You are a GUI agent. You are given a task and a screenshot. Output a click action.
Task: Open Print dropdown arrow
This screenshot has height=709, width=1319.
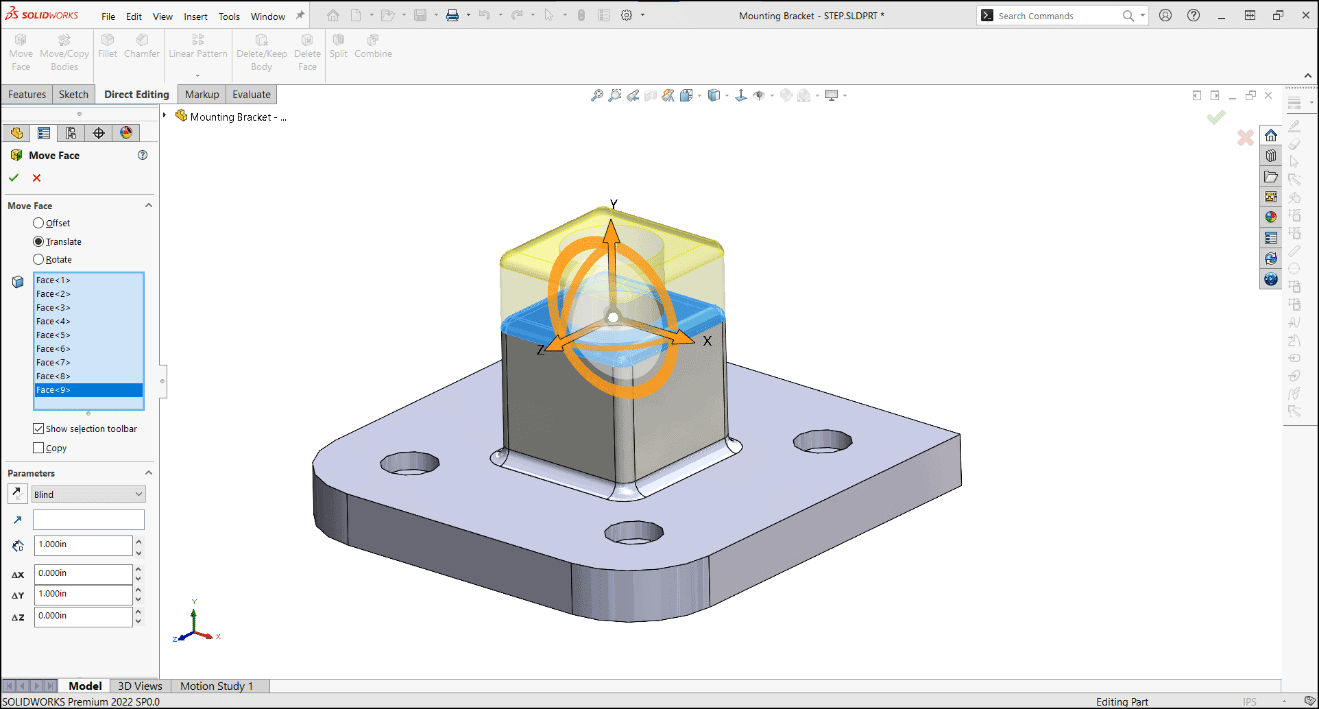tap(467, 15)
